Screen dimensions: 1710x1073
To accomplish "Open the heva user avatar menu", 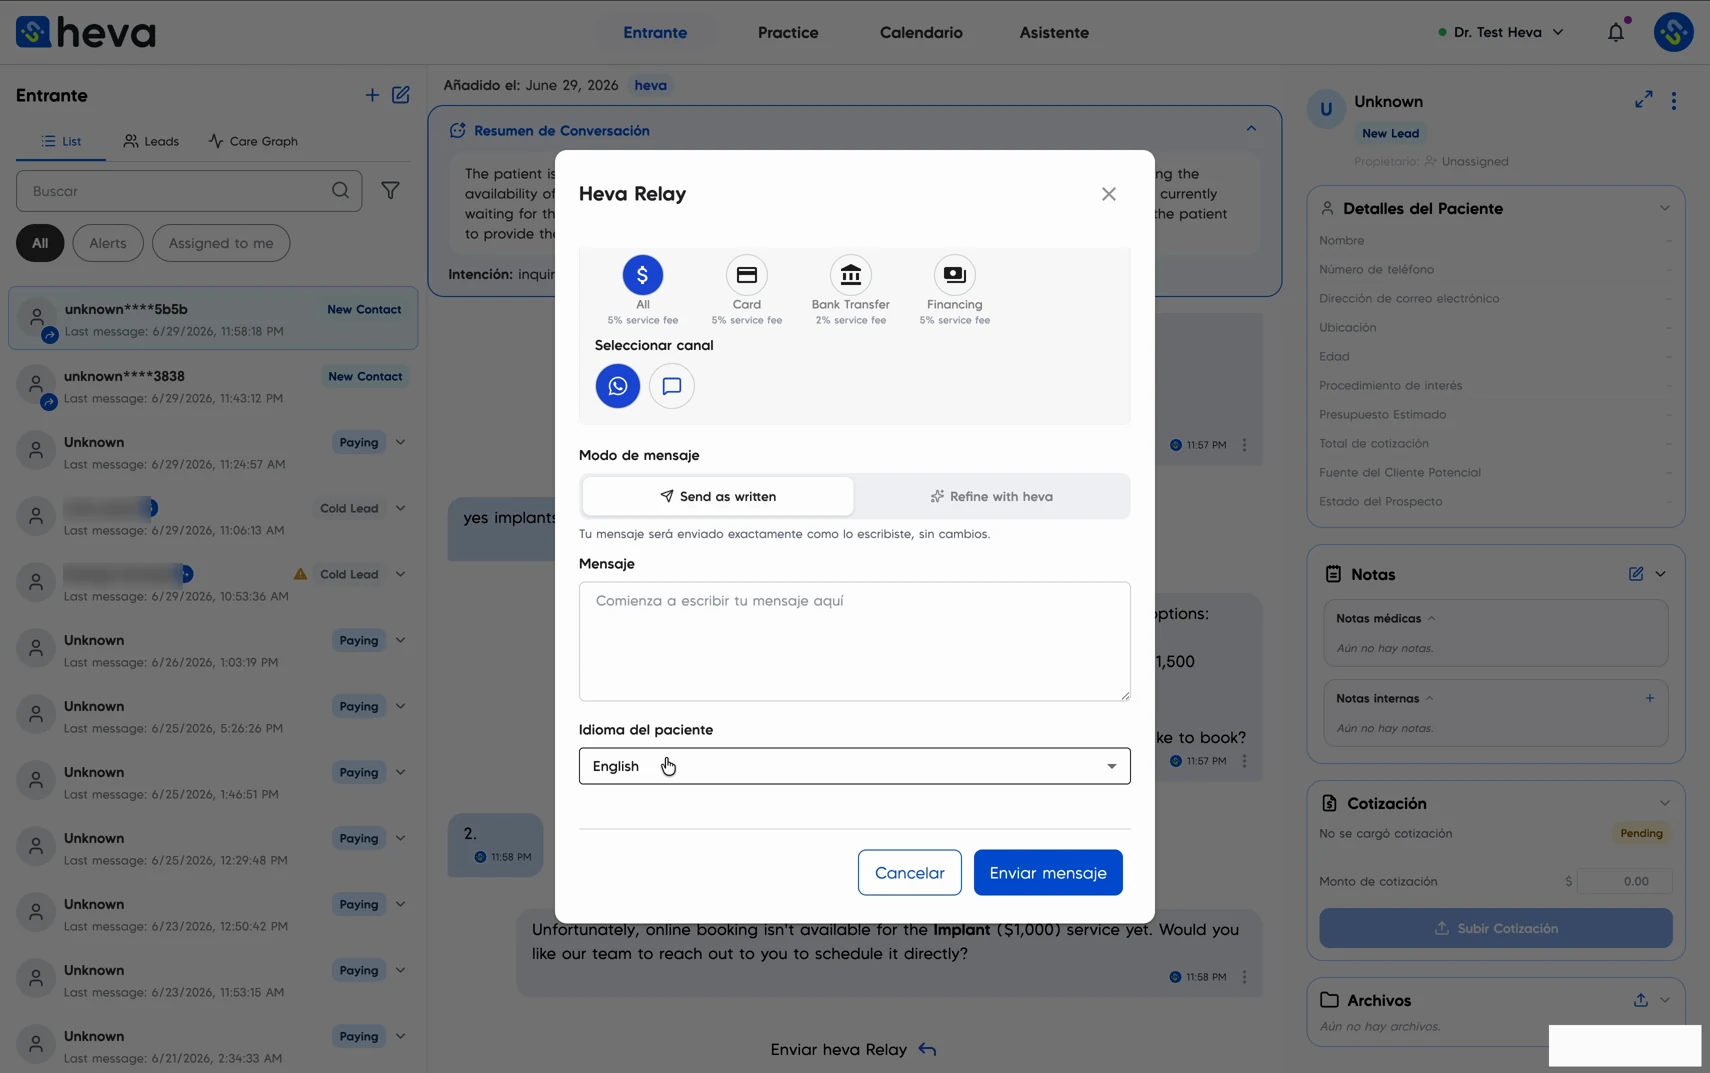I will coord(1673,32).
